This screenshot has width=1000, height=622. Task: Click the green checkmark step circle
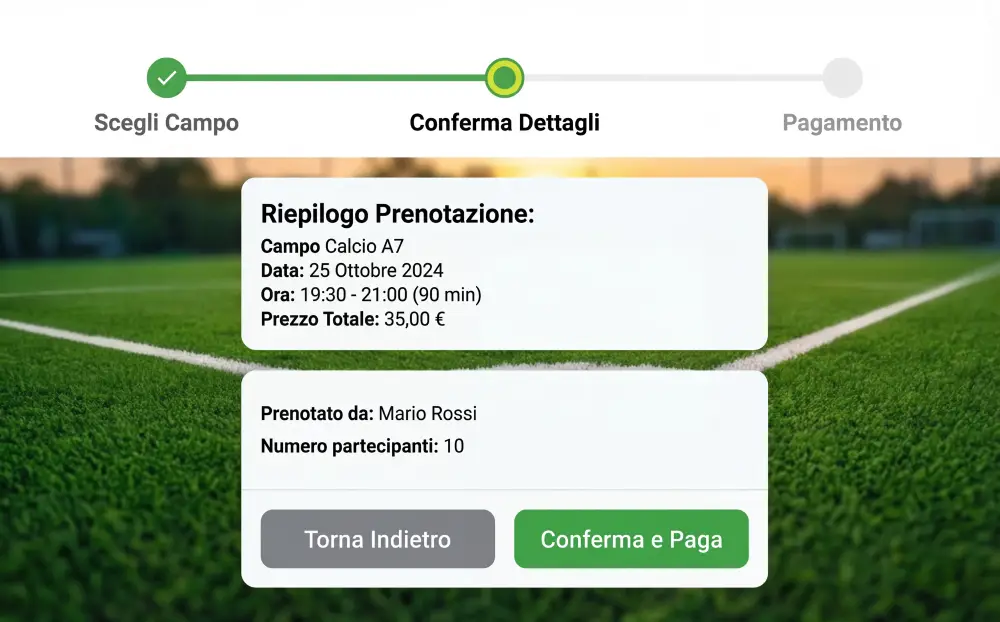[167, 78]
